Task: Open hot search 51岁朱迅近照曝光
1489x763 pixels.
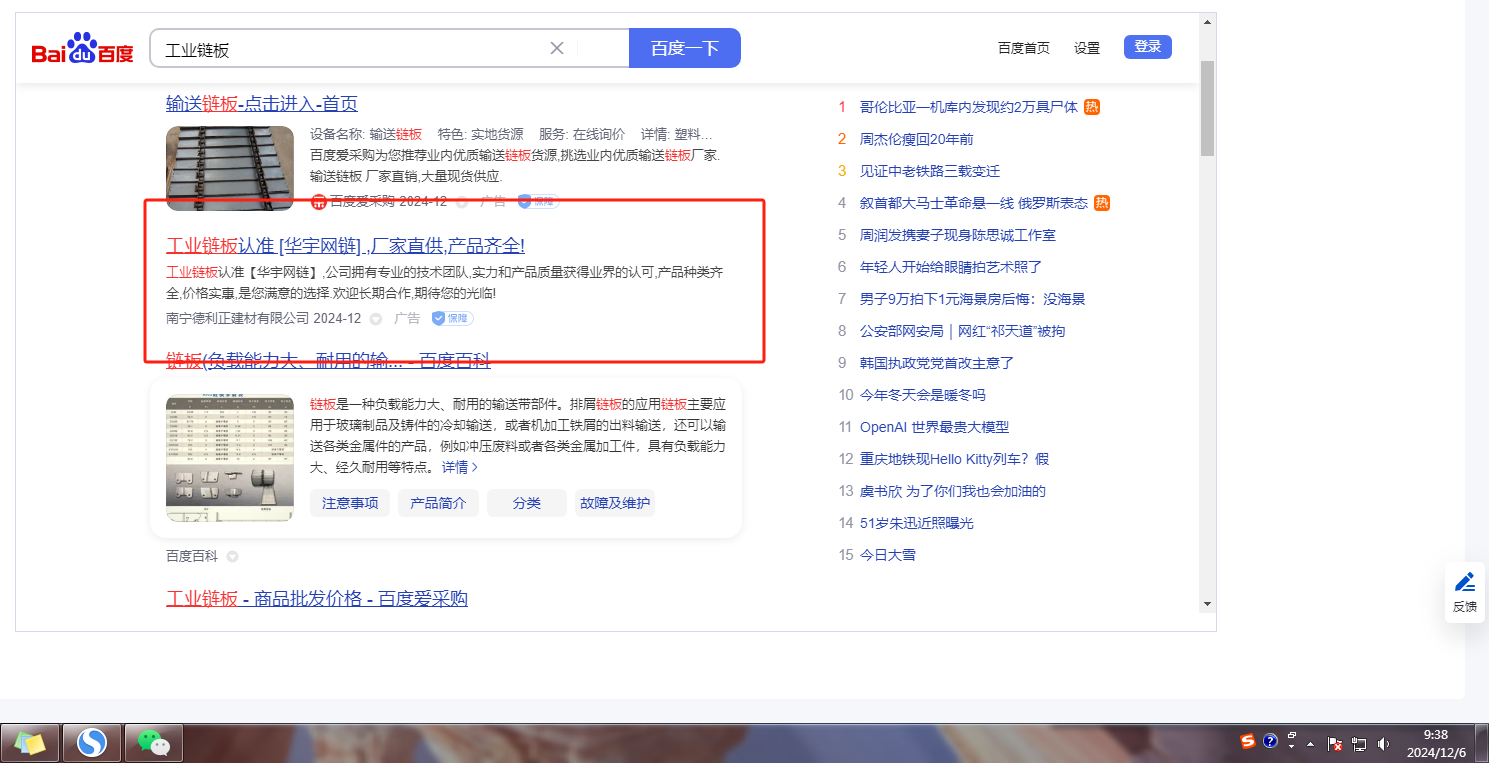Action: pyautogui.click(x=917, y=523)
